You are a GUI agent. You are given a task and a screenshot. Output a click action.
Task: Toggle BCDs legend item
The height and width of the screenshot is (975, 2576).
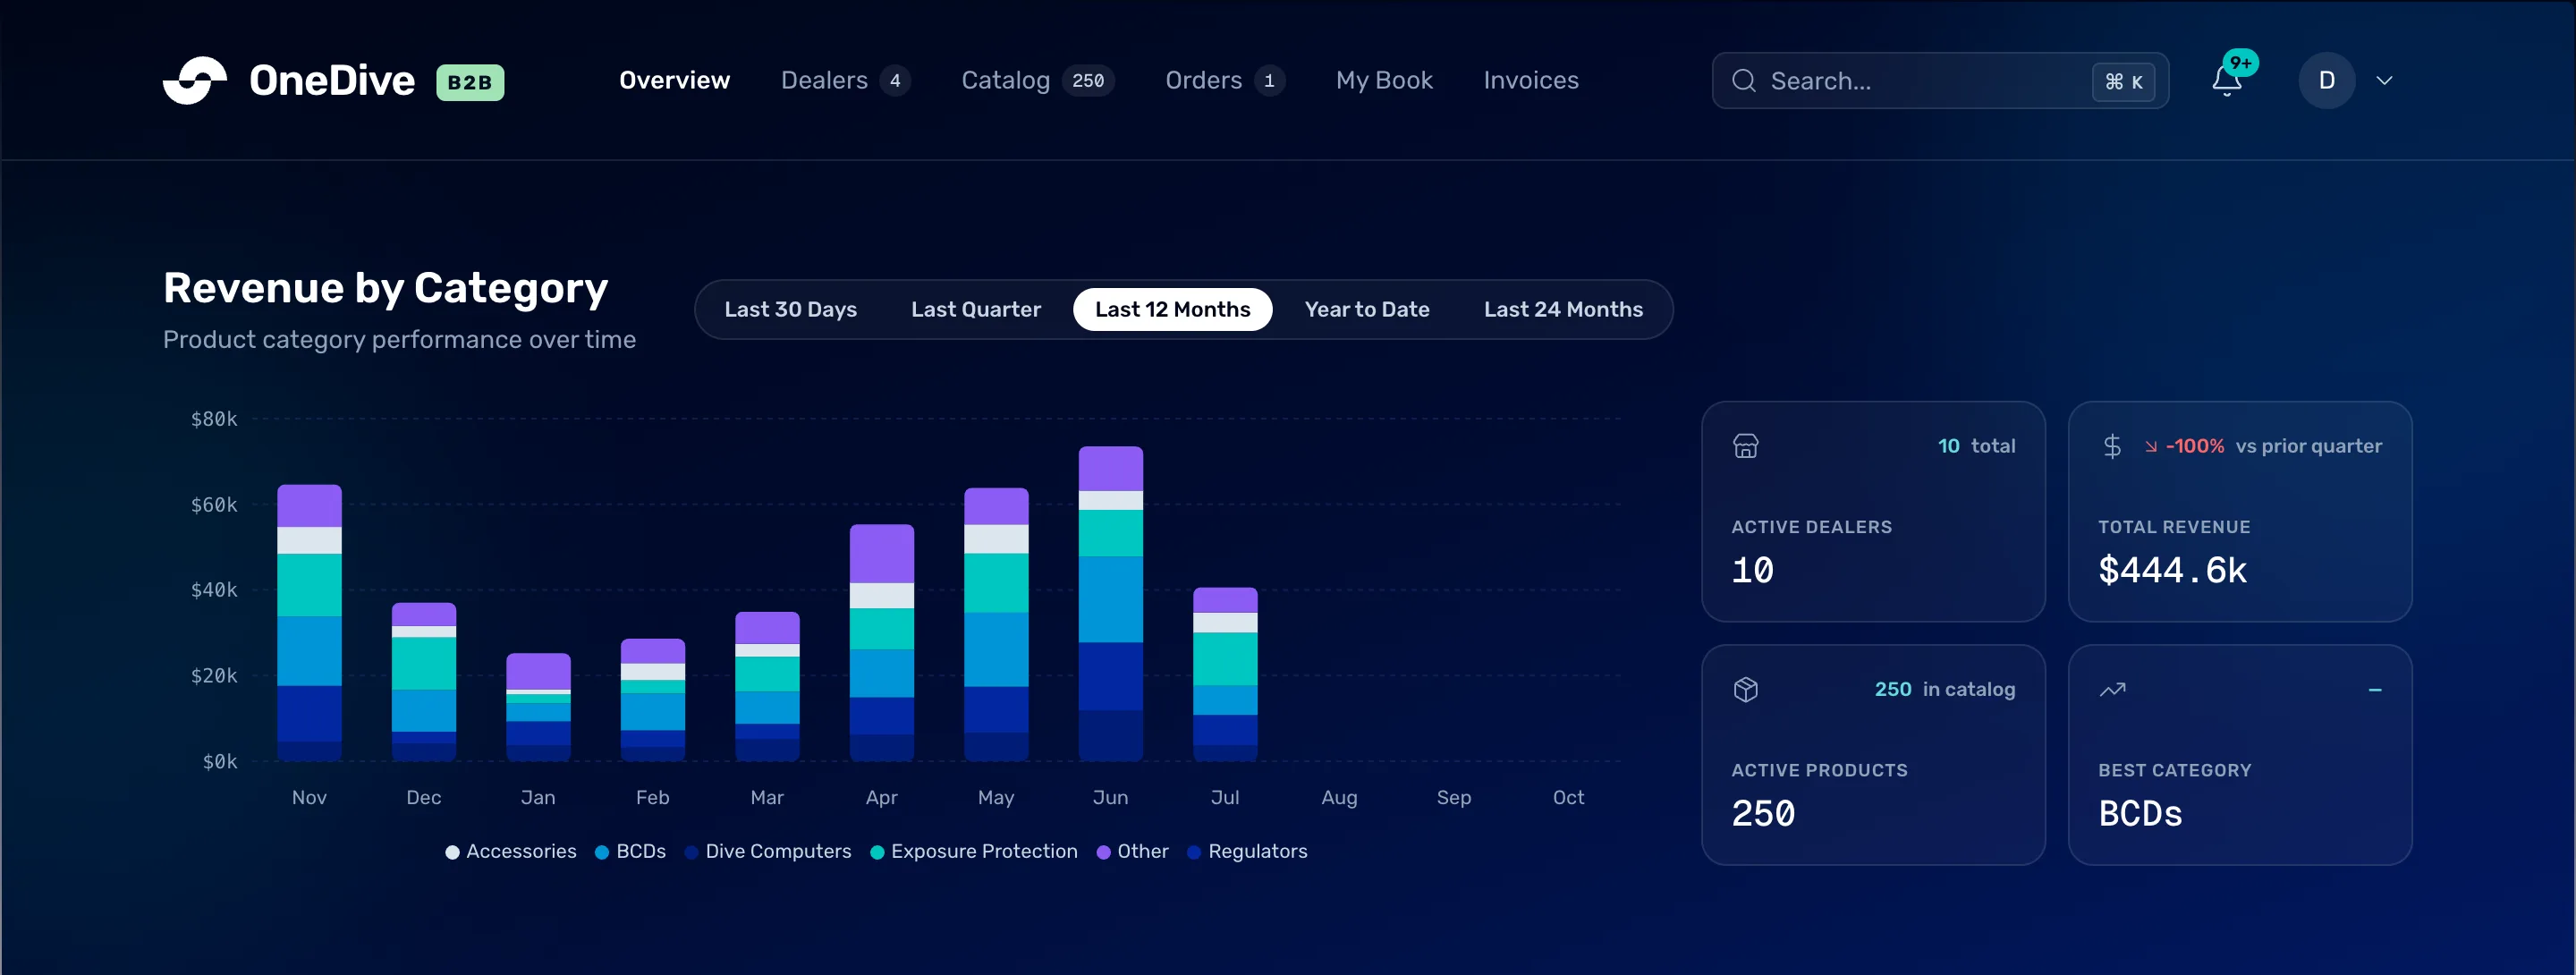pos(630,851)
